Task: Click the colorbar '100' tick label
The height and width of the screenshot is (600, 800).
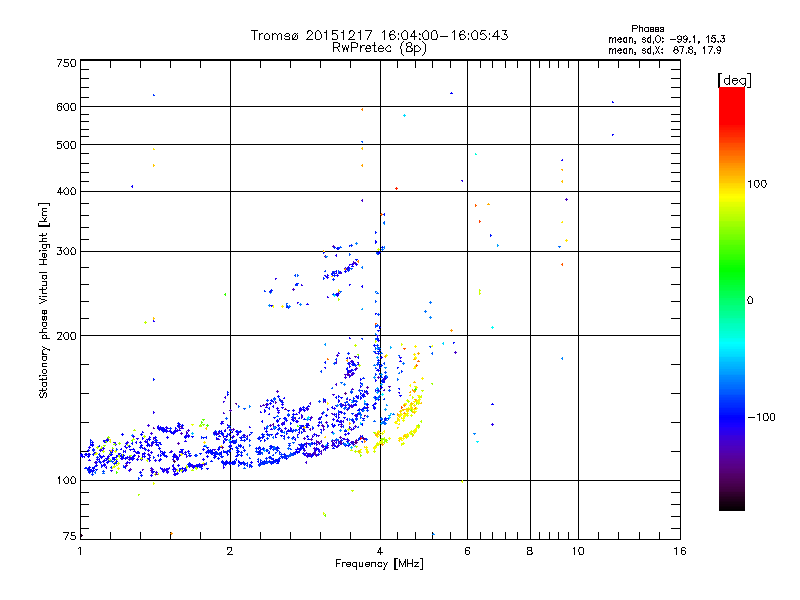Action: pyautogui.click(x=757, y=184)
